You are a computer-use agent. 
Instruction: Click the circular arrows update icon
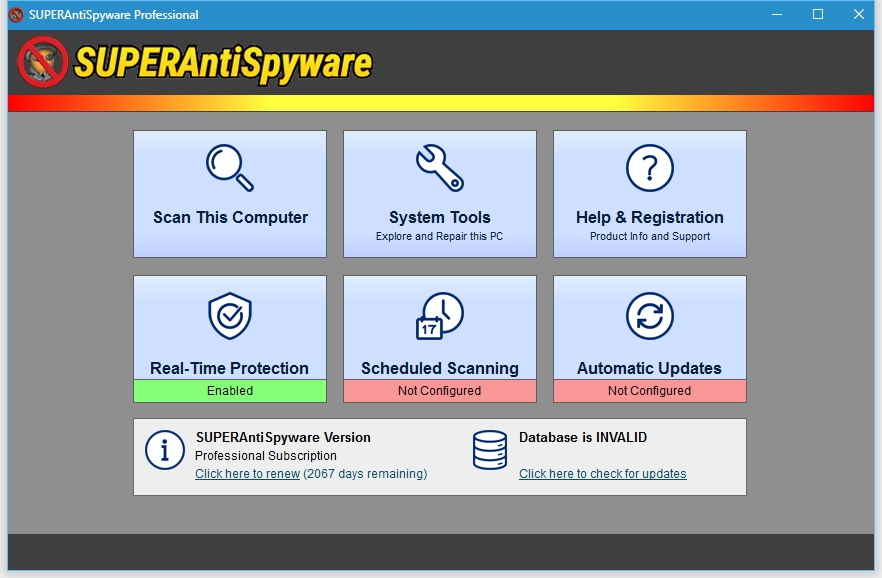[650, 317]
